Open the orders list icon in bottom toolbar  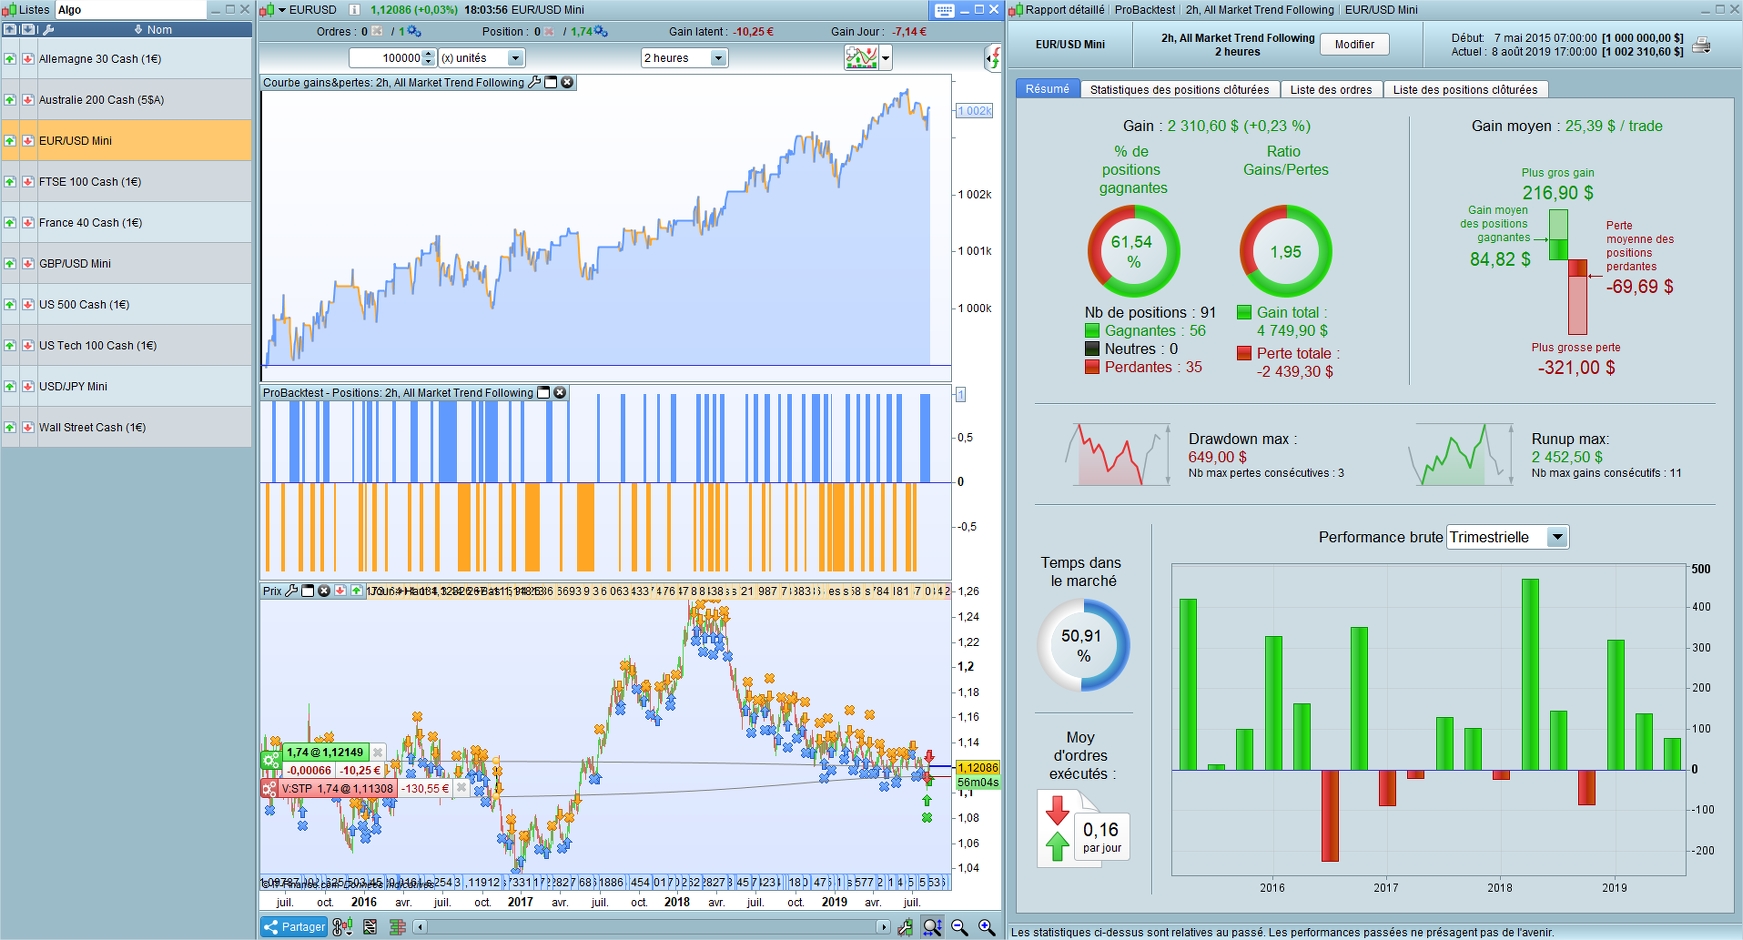[x=370, y=927]
